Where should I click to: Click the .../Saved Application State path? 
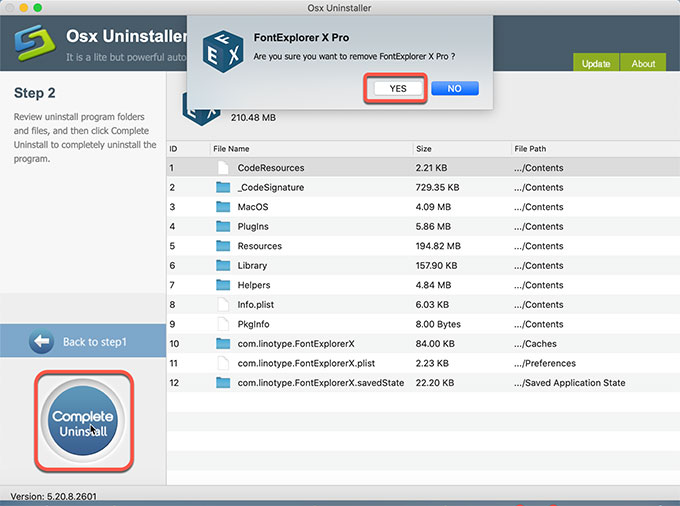pos(569,382)
